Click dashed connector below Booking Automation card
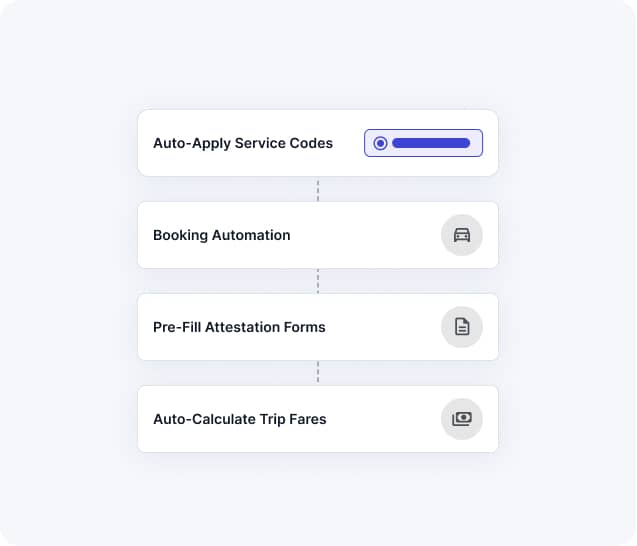This screenshot has height=546, width=637. (x=318, y=281)
